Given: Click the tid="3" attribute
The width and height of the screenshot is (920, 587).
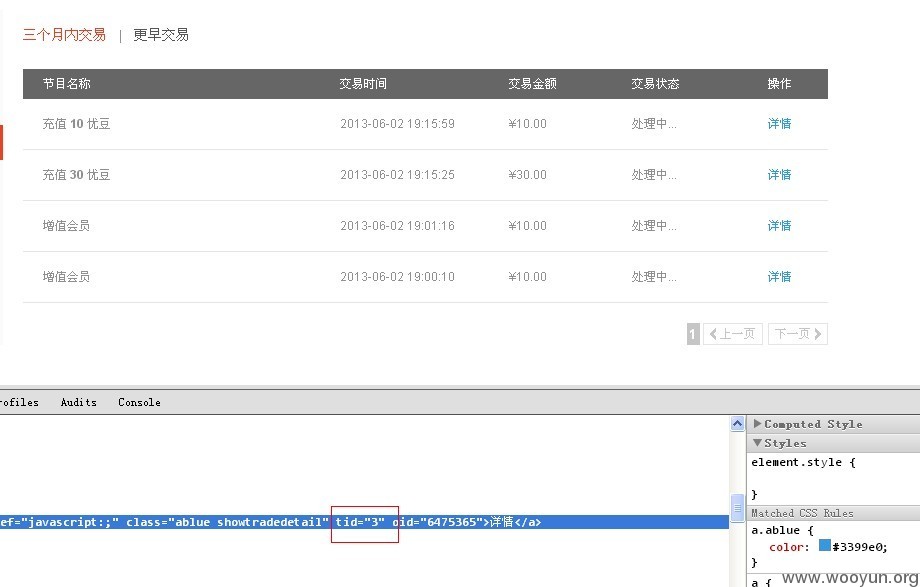Looking at the screenshot, I should coord(360,522).
